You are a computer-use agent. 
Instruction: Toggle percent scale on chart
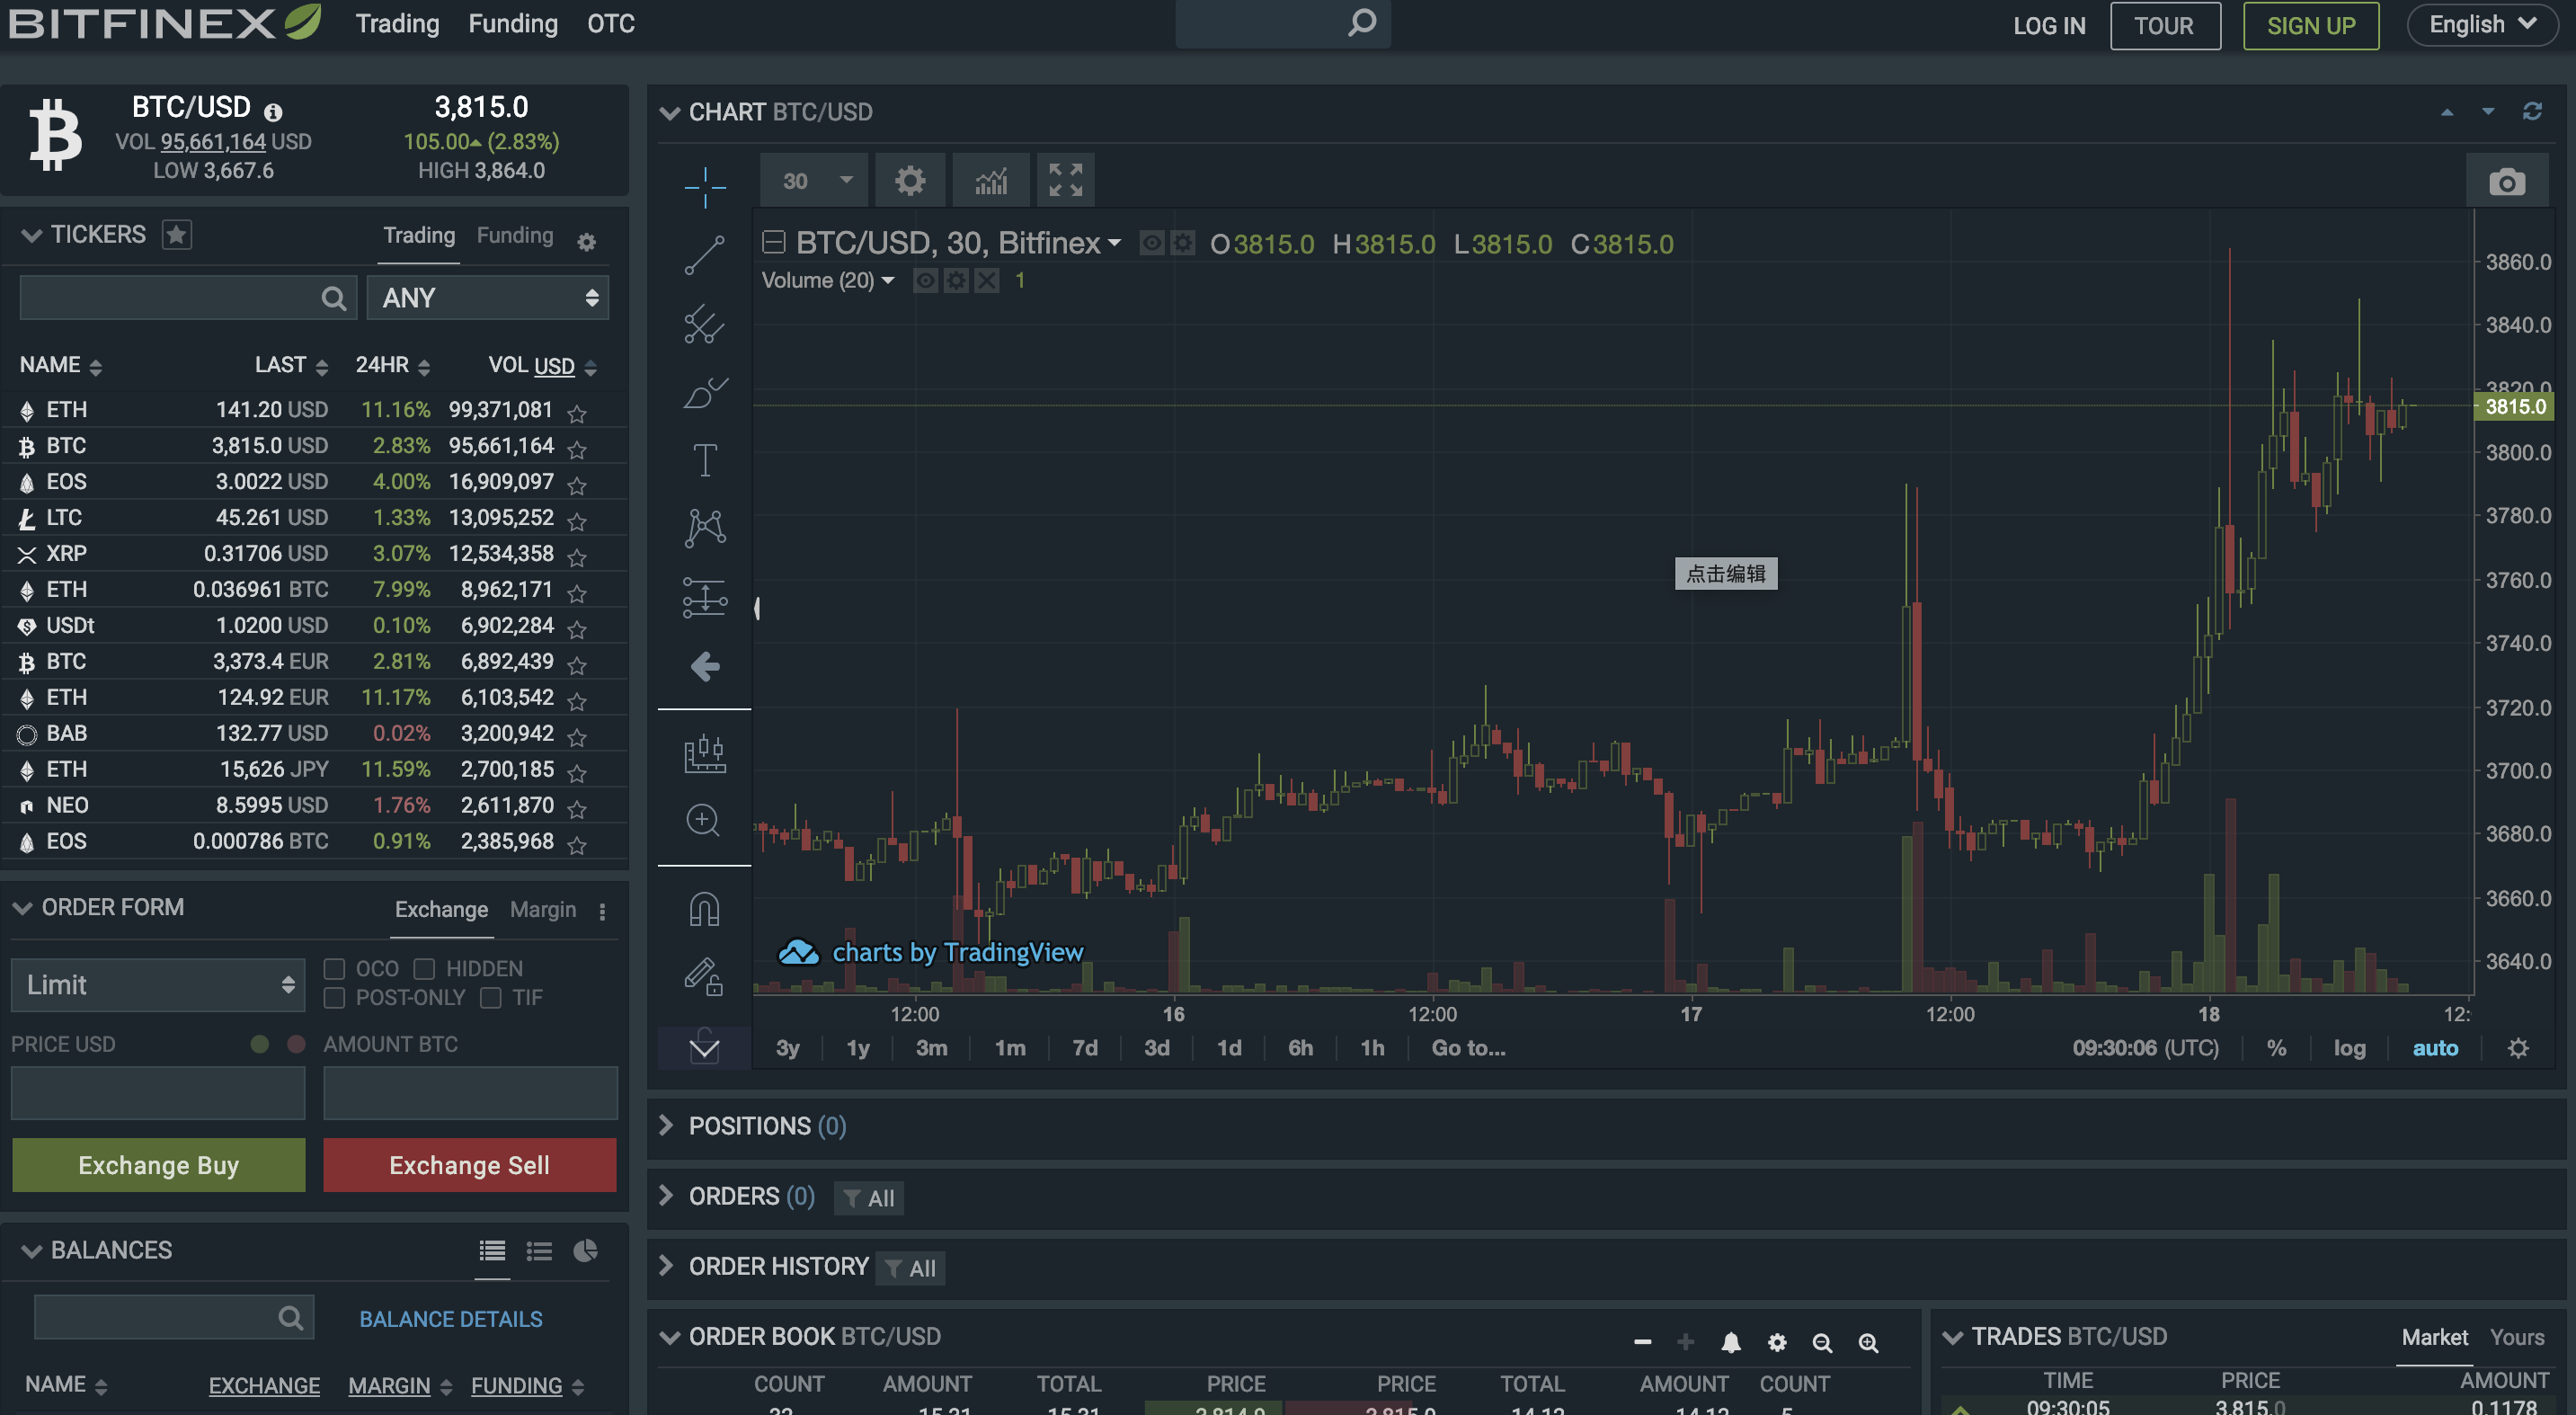(2276, 1047)
